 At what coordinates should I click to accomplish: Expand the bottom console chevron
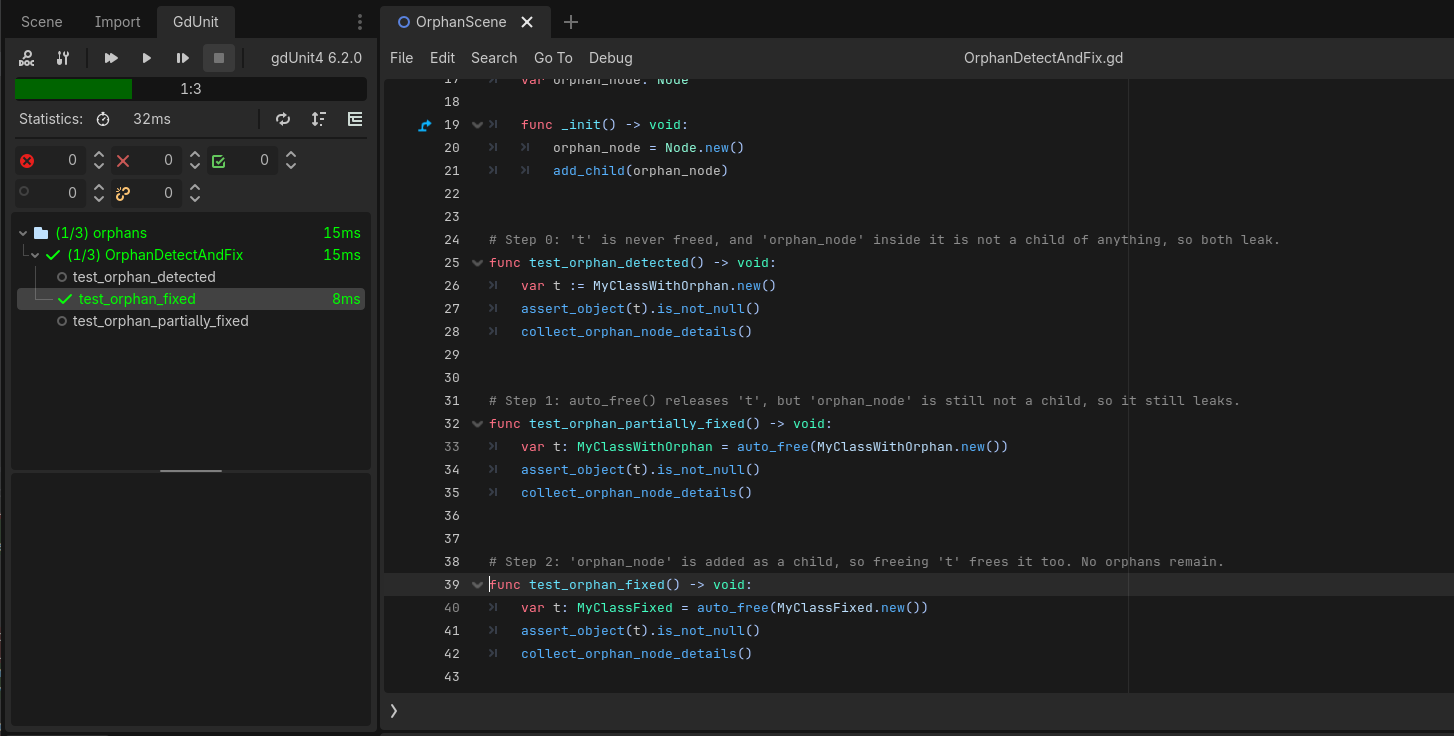tap(394, 710)
